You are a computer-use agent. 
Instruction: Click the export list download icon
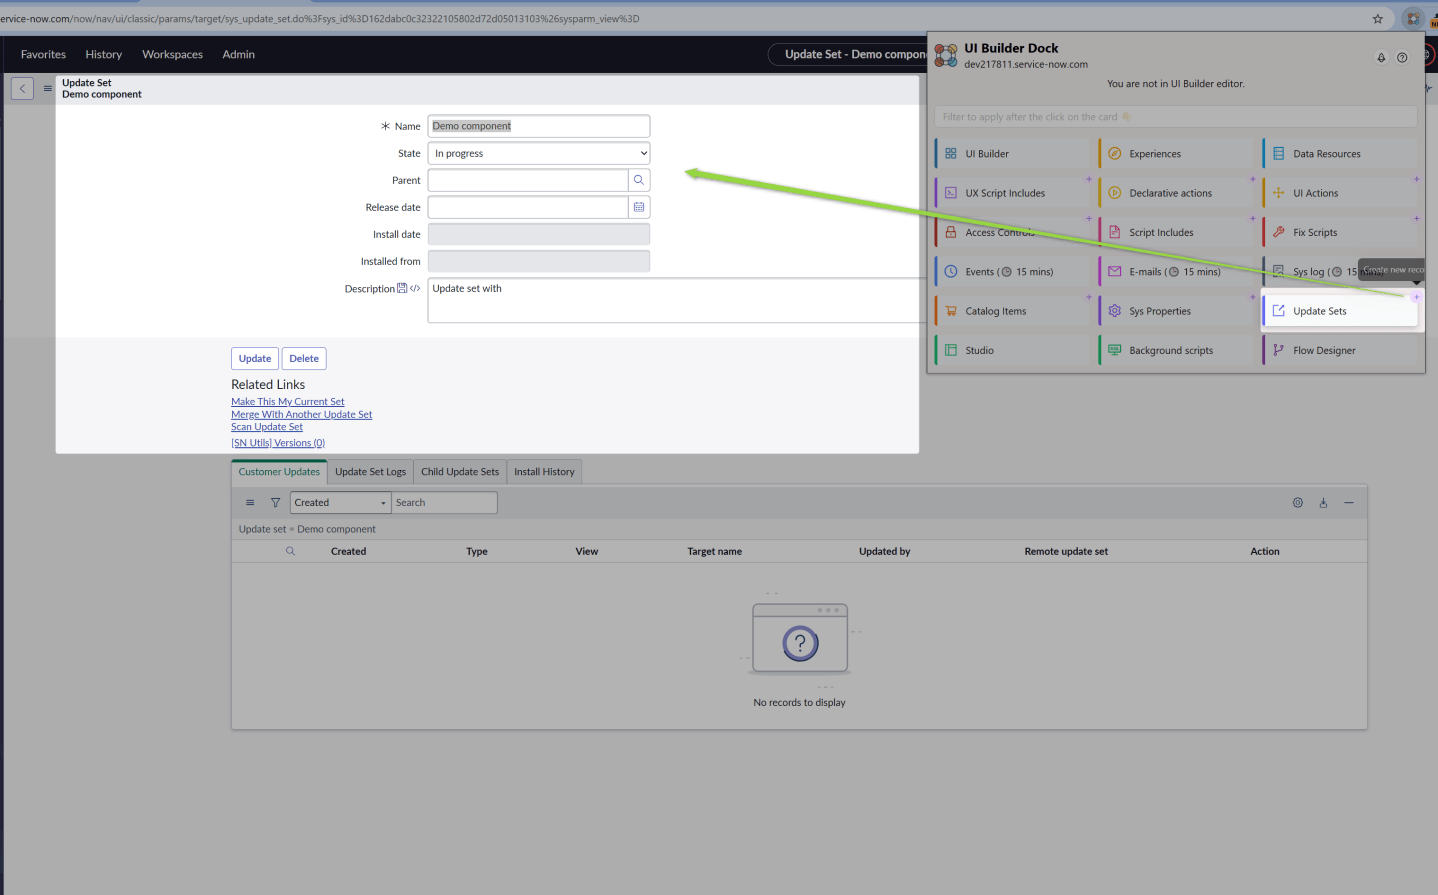tap(1323, 502)
